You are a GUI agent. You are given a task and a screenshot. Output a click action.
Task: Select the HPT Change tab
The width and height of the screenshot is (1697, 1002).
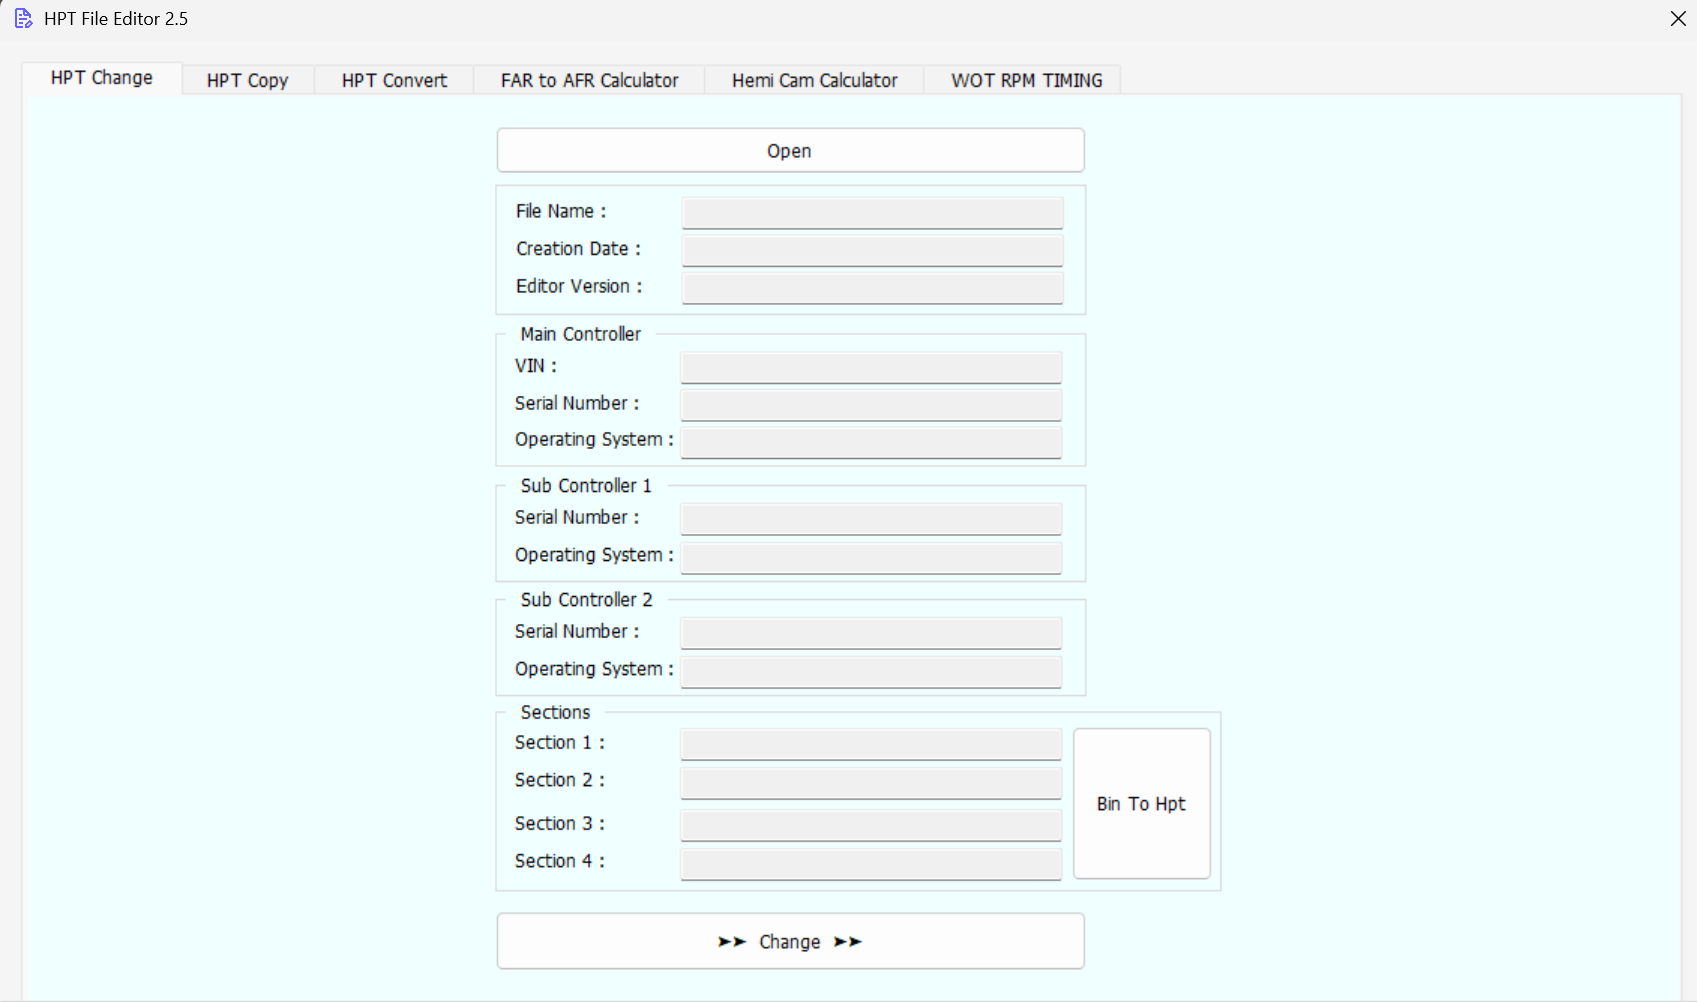[x=101, y=78]
